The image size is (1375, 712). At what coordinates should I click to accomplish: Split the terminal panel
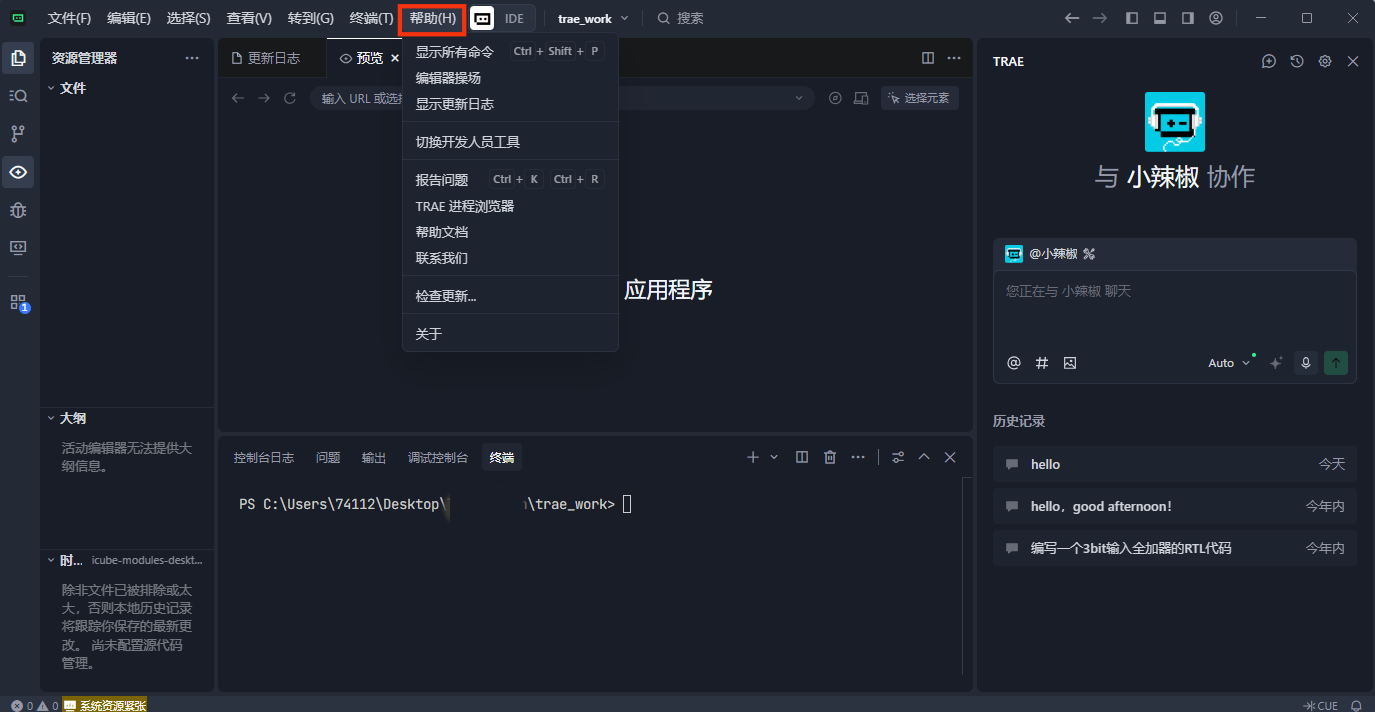pyautogui.click(x=802, y=457)
